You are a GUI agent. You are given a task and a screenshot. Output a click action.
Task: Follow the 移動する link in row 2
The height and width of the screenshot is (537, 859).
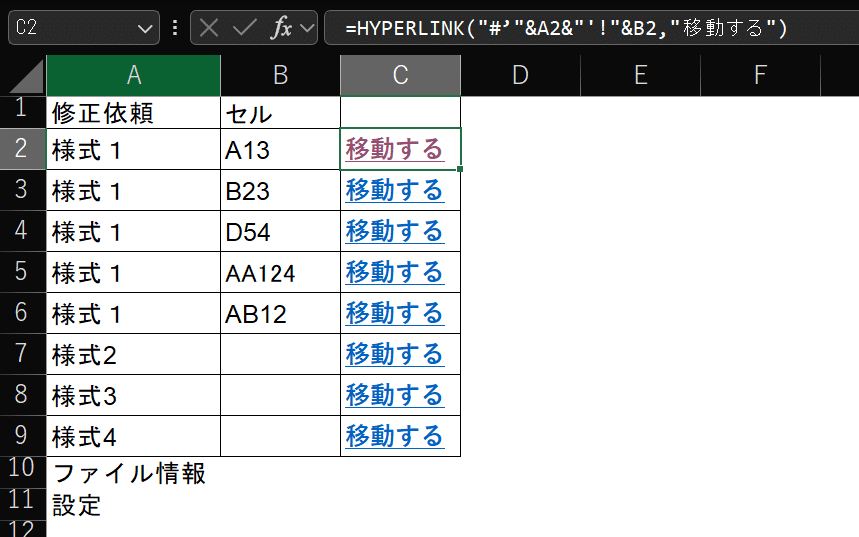394,149
